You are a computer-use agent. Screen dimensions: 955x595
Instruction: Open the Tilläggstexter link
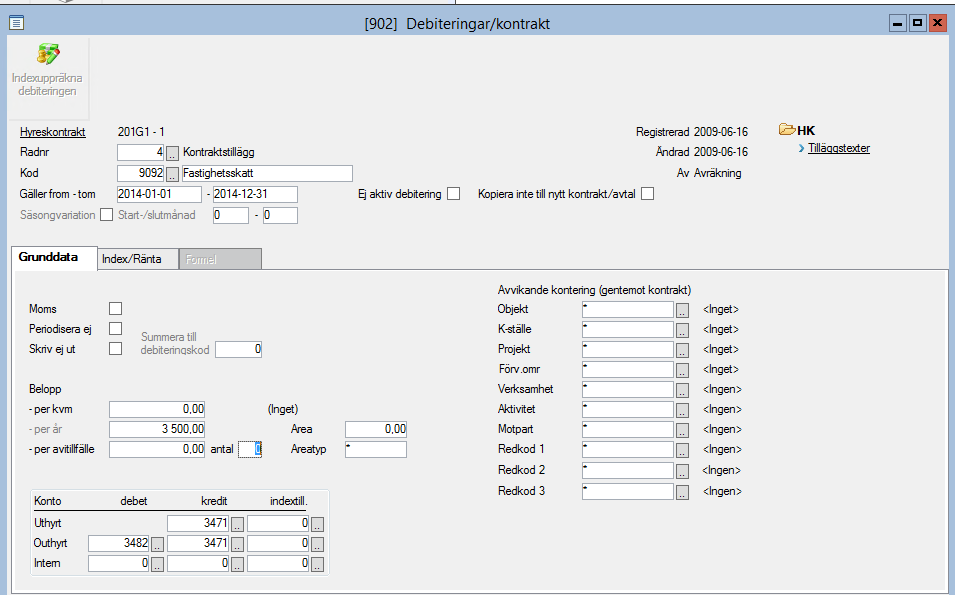click(839, 148)
